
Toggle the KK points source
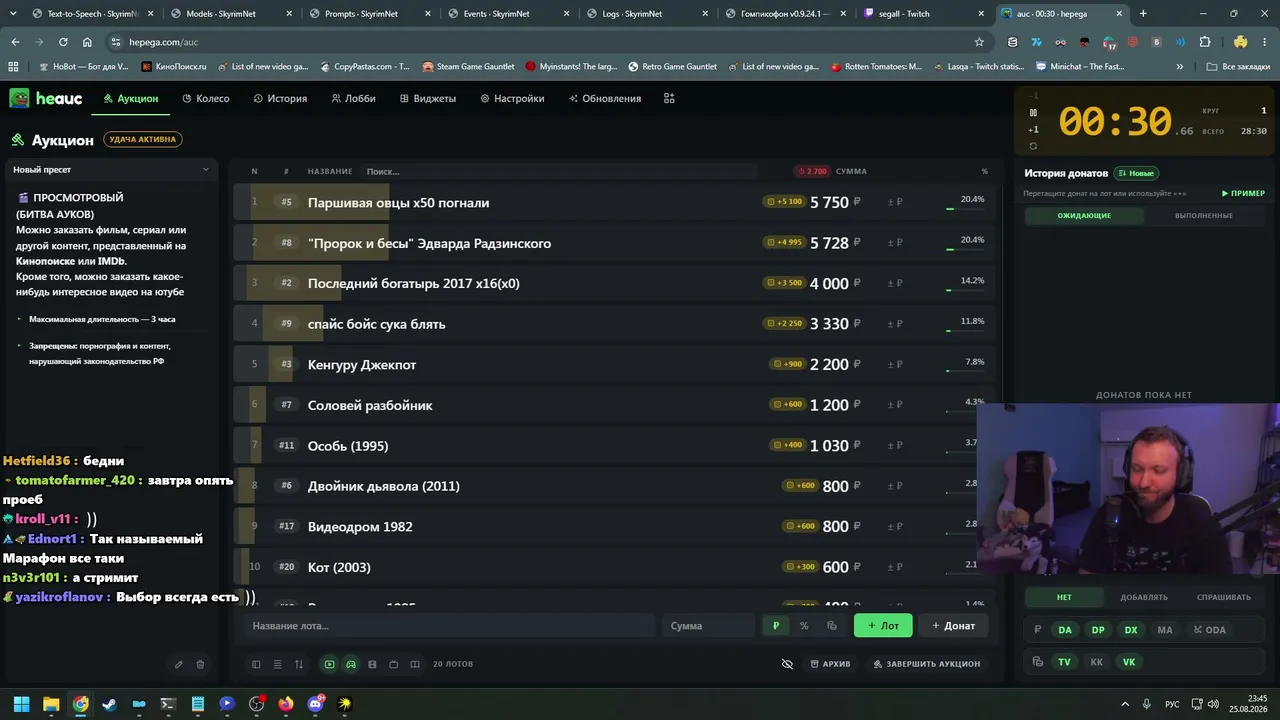(1097, 662)
